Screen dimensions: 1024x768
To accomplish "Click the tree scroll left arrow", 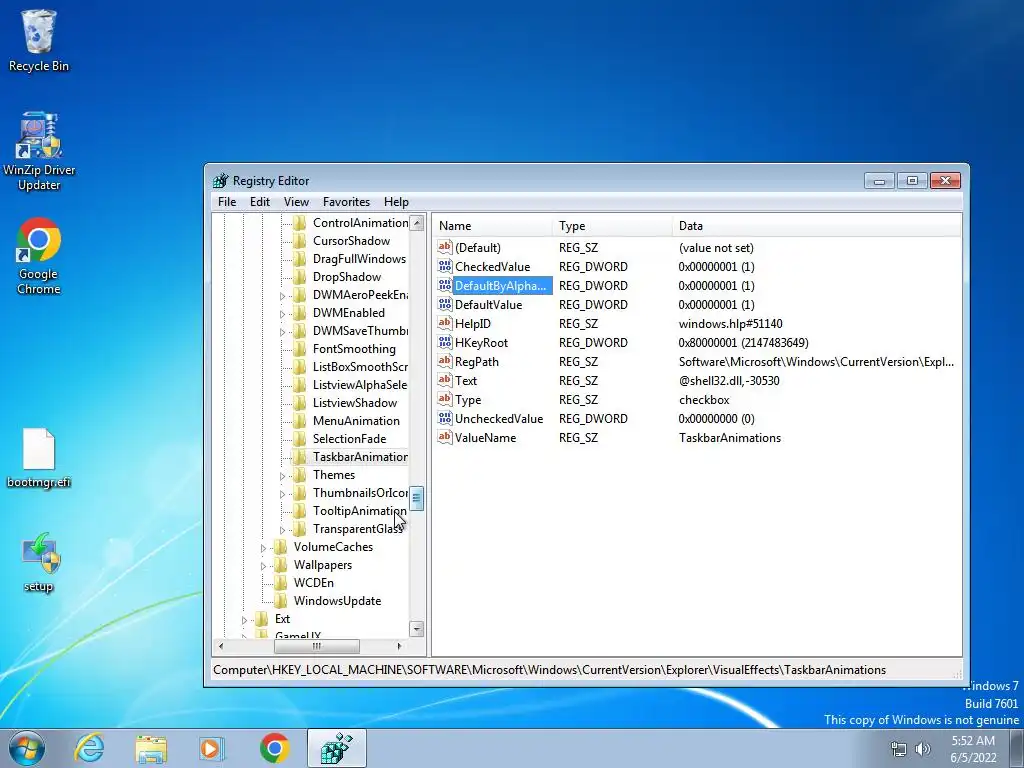I will 221,646.
